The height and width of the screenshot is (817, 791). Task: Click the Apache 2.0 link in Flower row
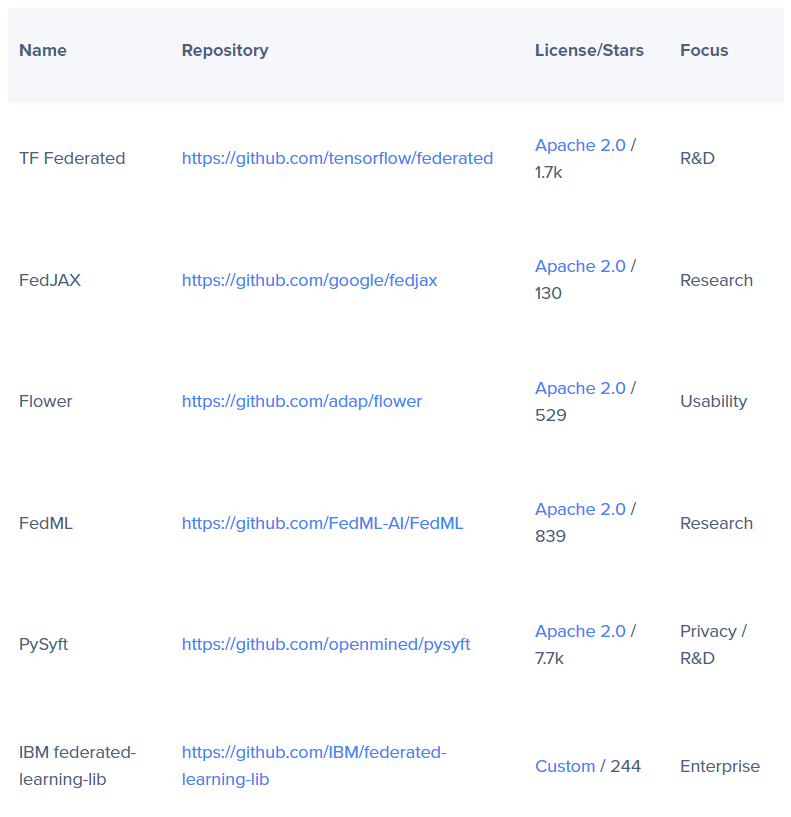pos(580,388)
